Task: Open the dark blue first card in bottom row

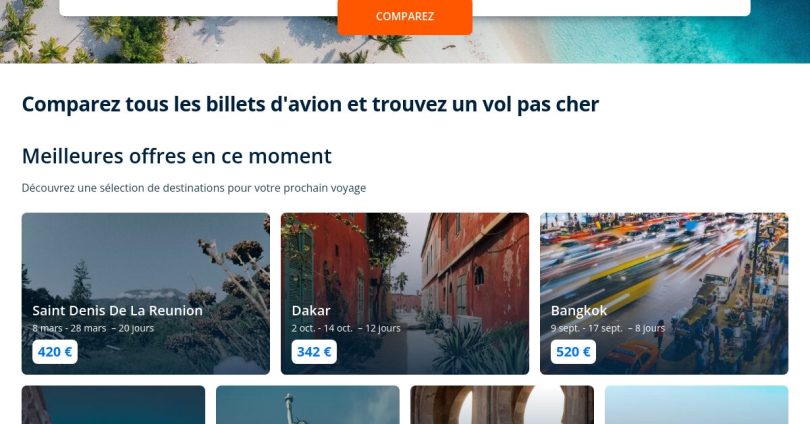Action: pos(113,405)
